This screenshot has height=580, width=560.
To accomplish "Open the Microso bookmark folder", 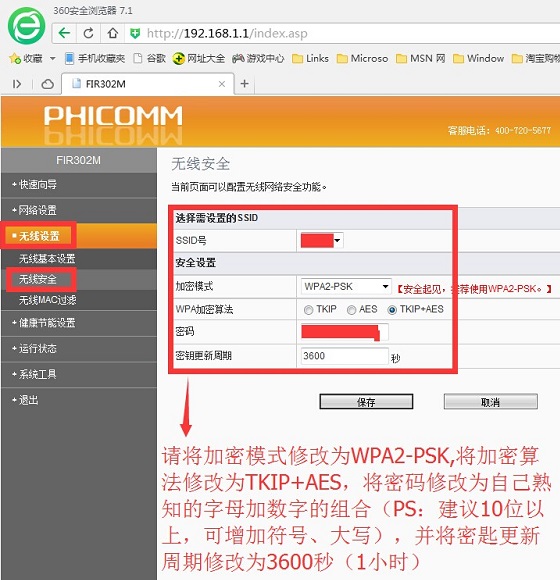I will point(362,58).
